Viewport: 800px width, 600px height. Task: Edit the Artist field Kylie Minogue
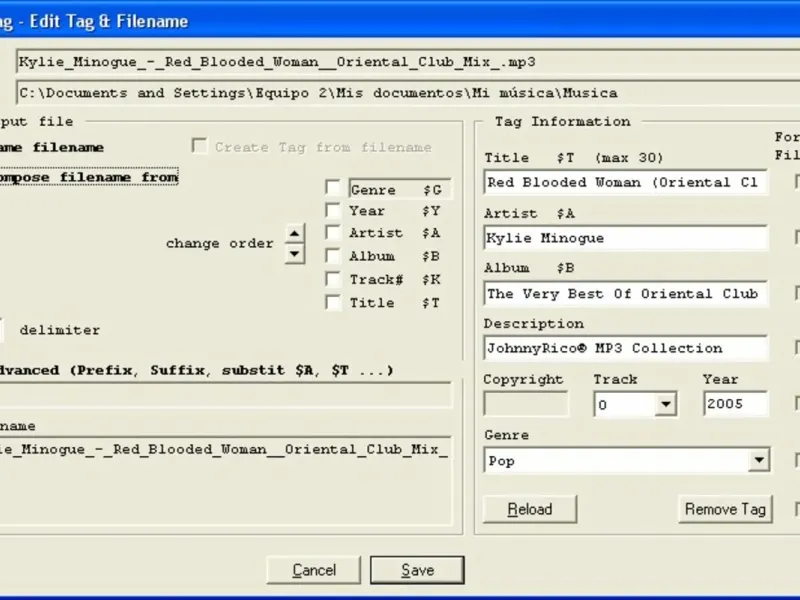pos(626,238)
